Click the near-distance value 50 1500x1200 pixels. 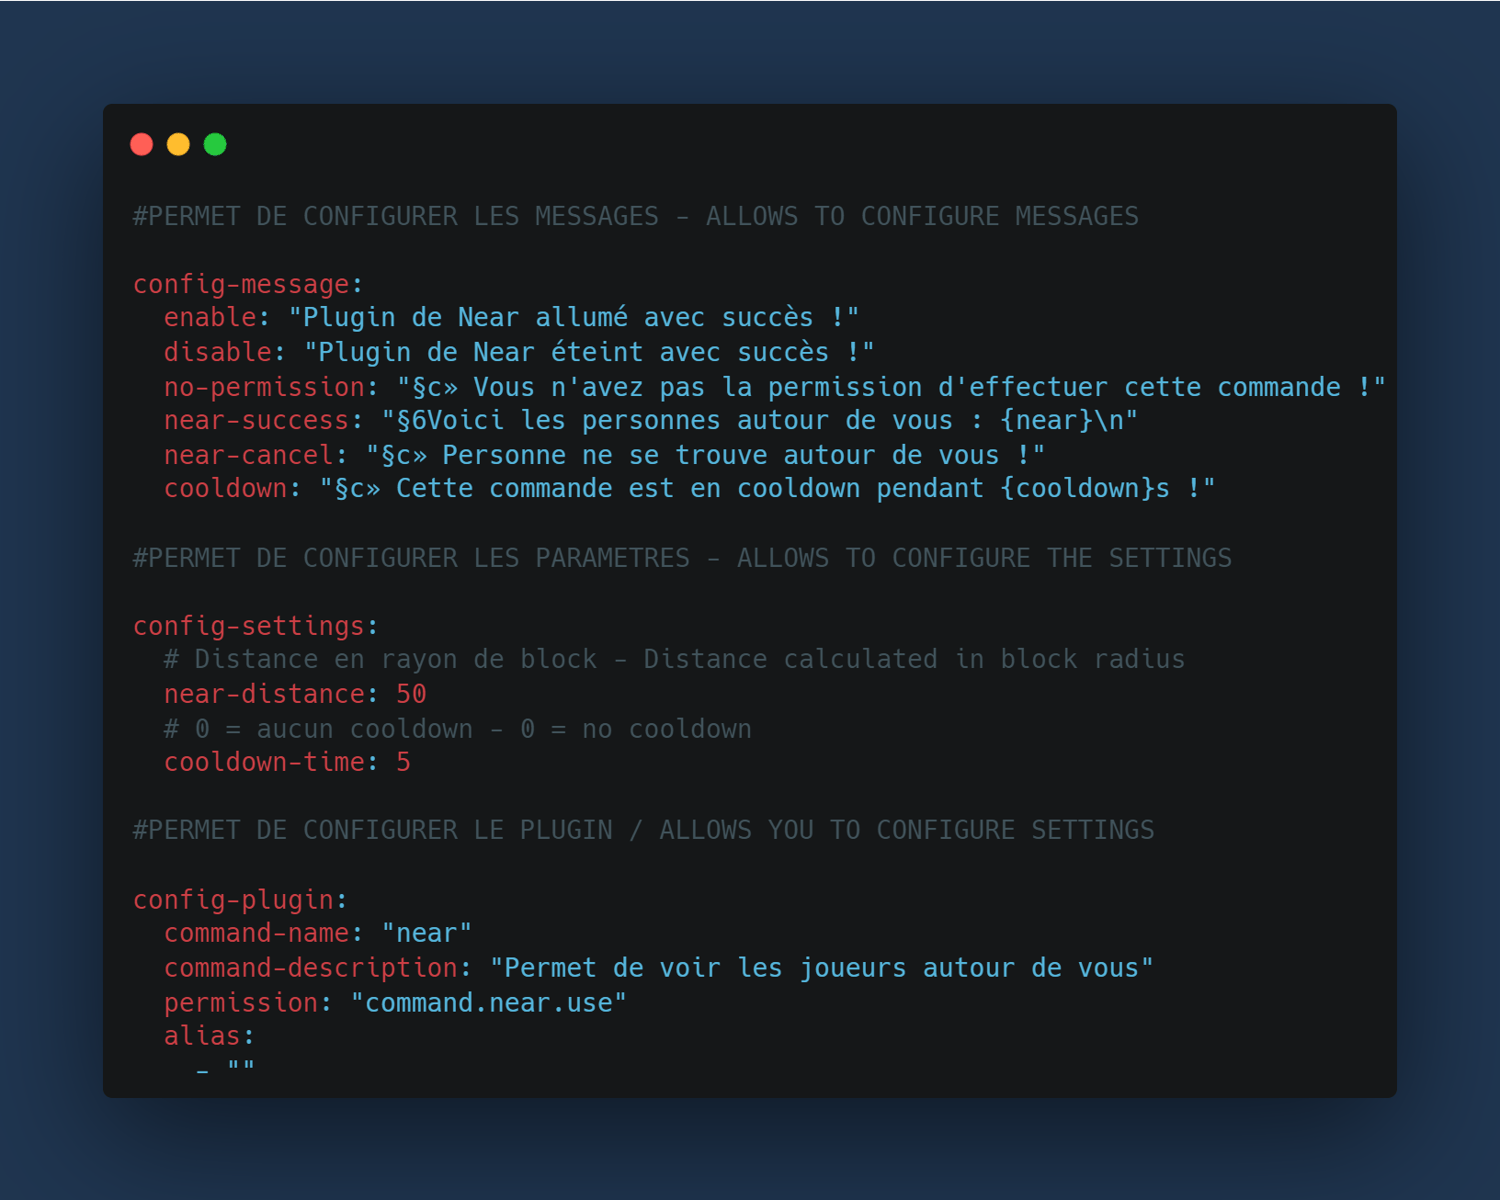tap(411, 694)
